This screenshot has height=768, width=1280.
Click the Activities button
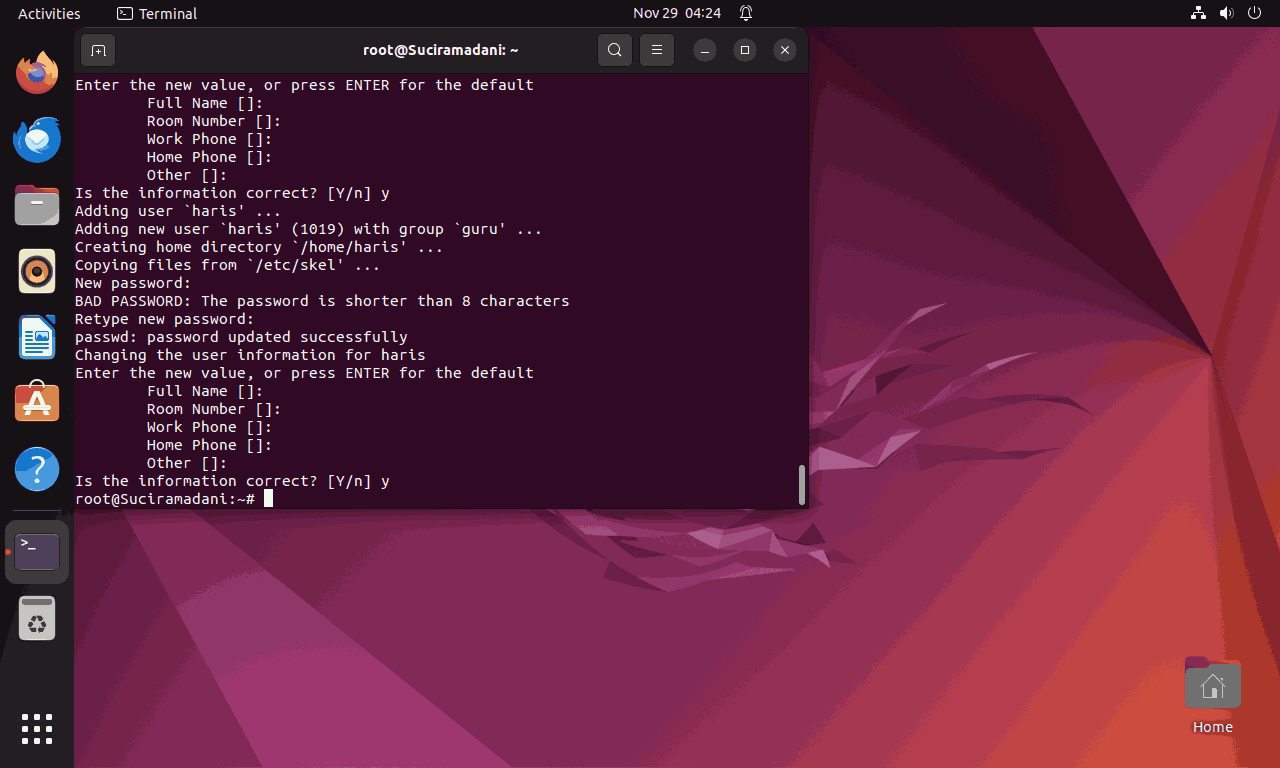(49, 13)
